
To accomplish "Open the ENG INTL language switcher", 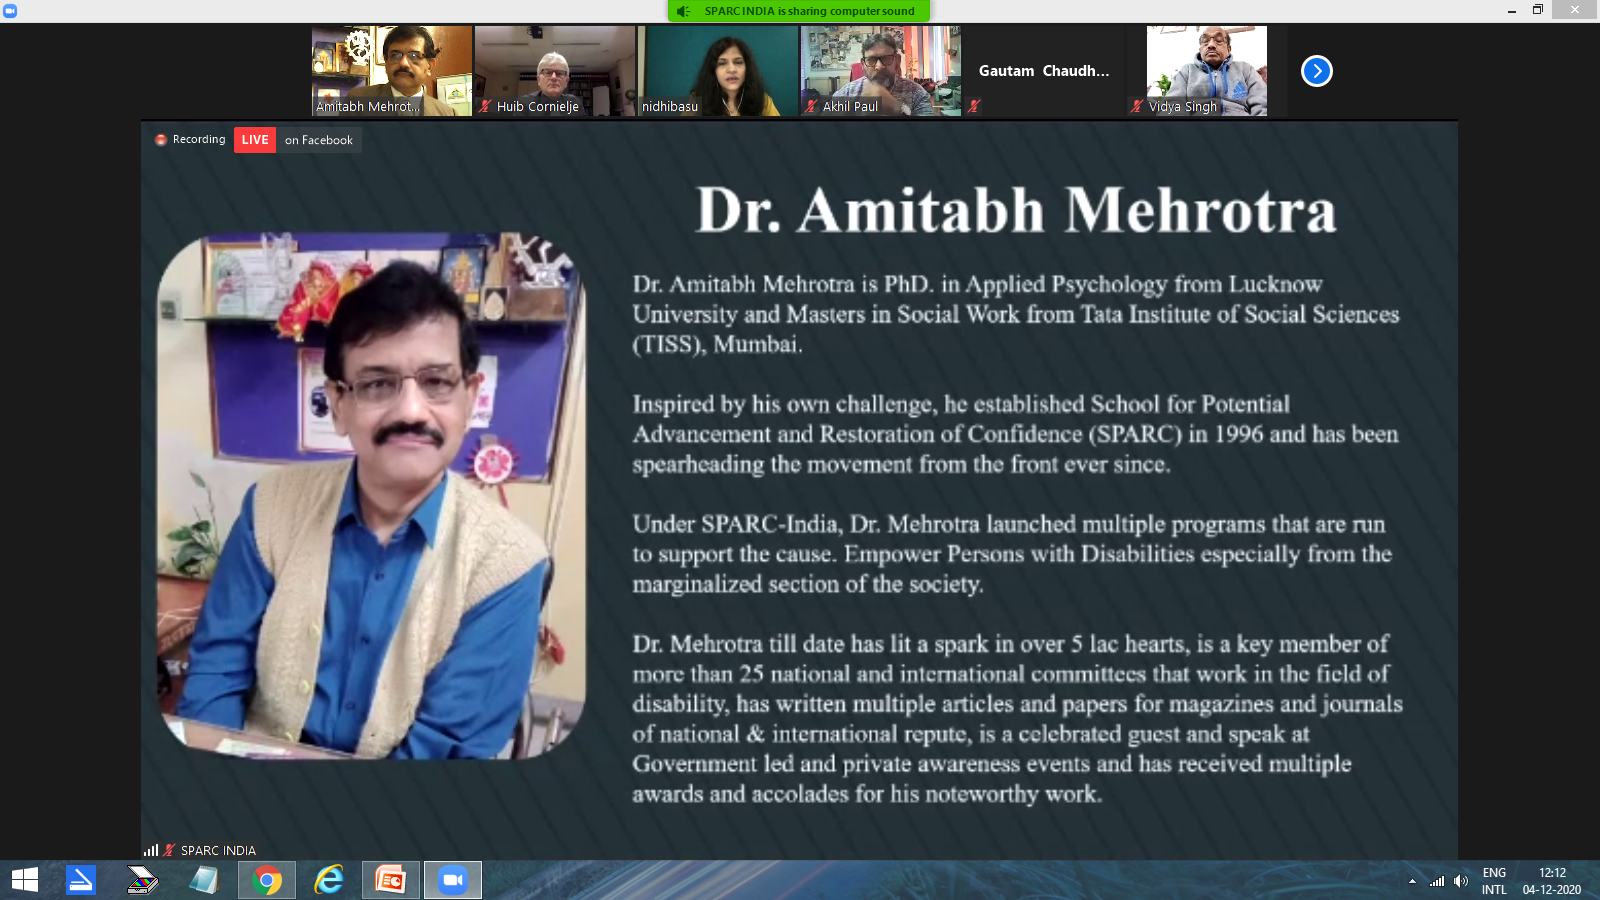I will pos(1494,881).
